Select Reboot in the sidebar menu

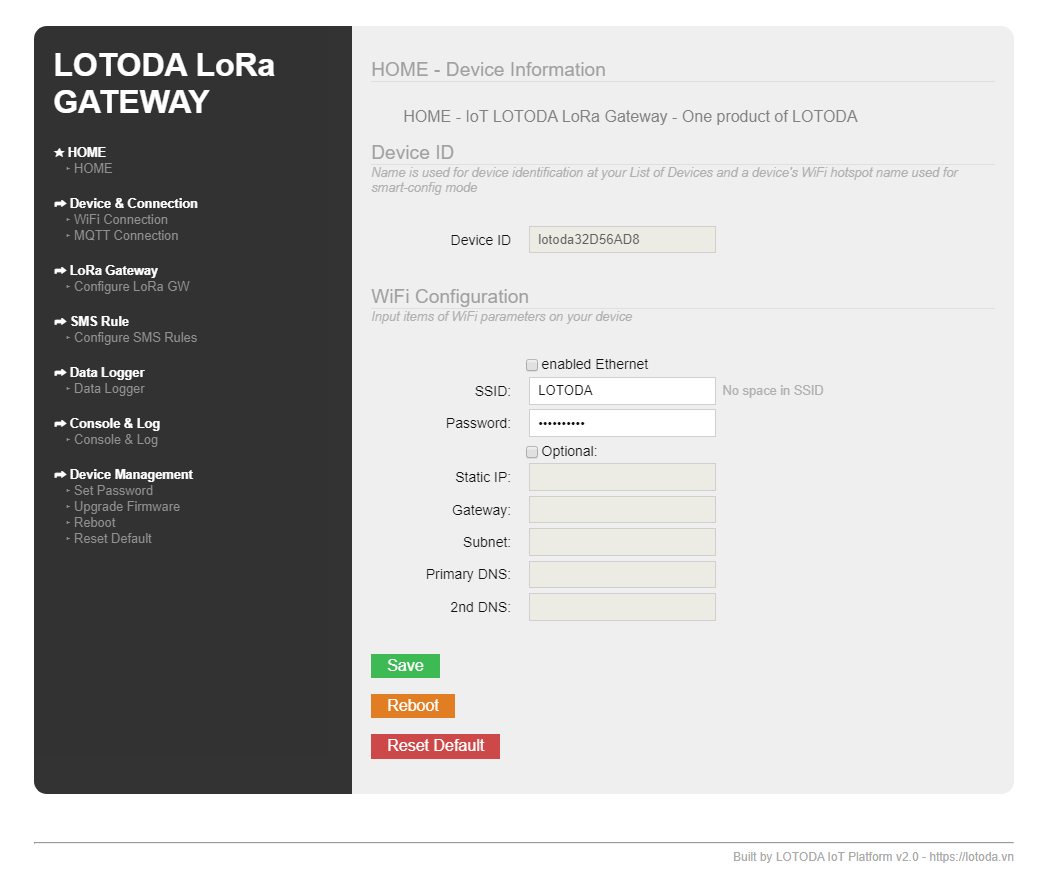coord(94,523)
